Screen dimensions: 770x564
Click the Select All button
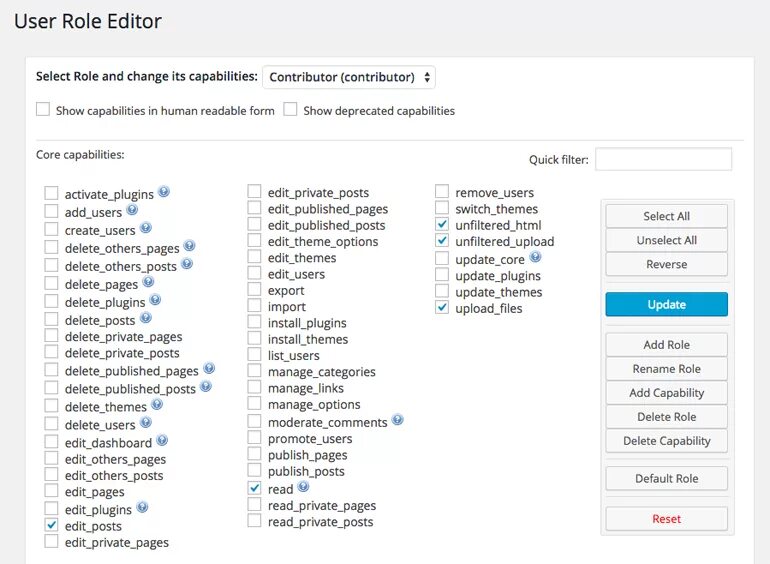(666, 216)
